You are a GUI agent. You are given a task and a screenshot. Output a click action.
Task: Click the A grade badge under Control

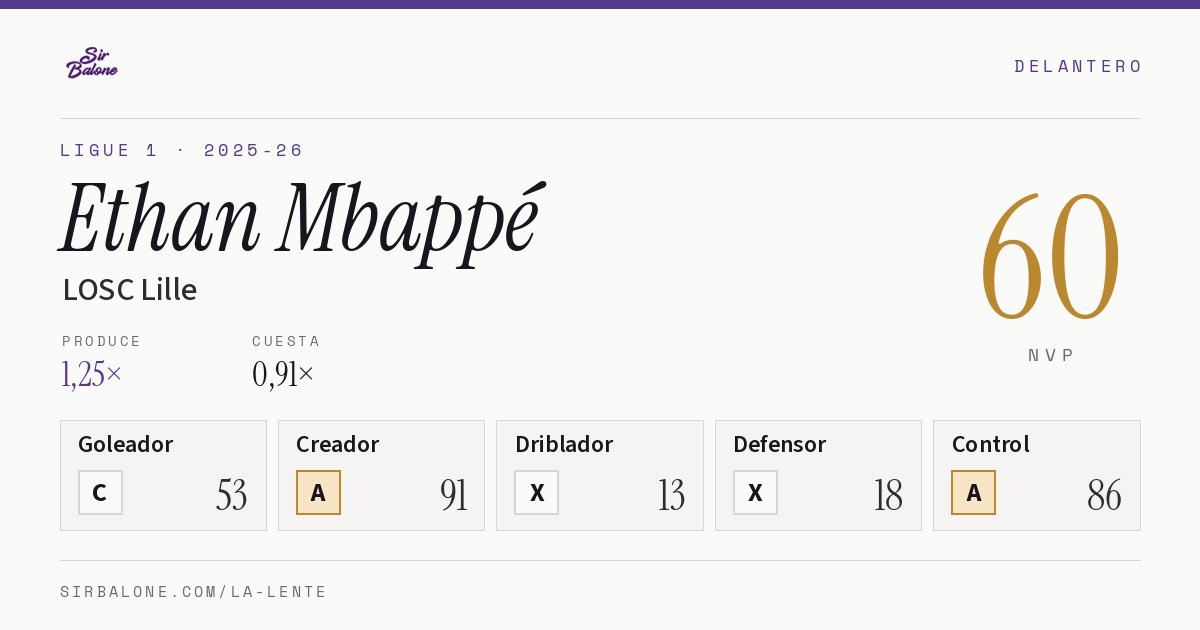[973, 492]
